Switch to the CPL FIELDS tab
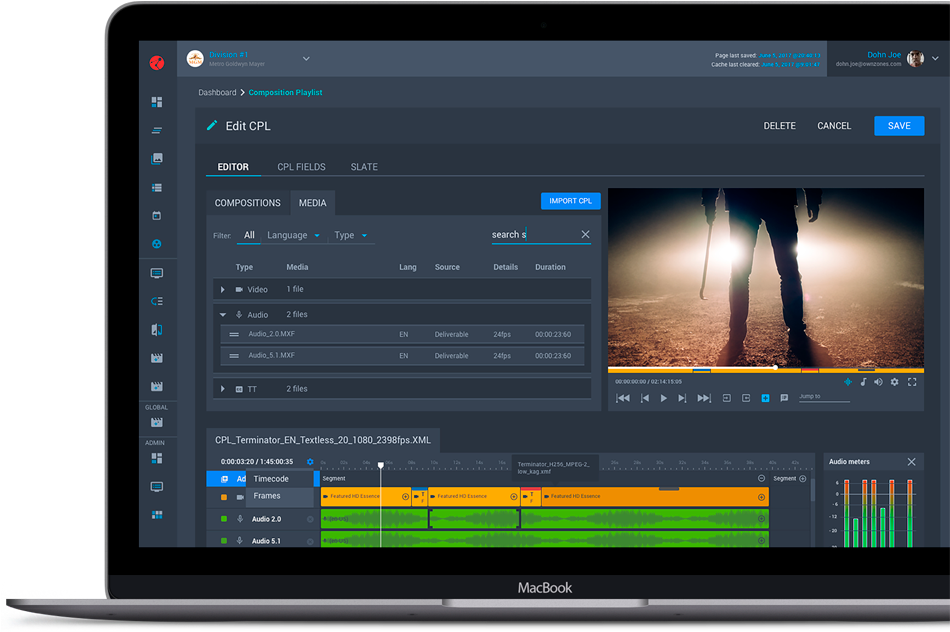Viewport: 950px width, 632px height. click(299, 167)
